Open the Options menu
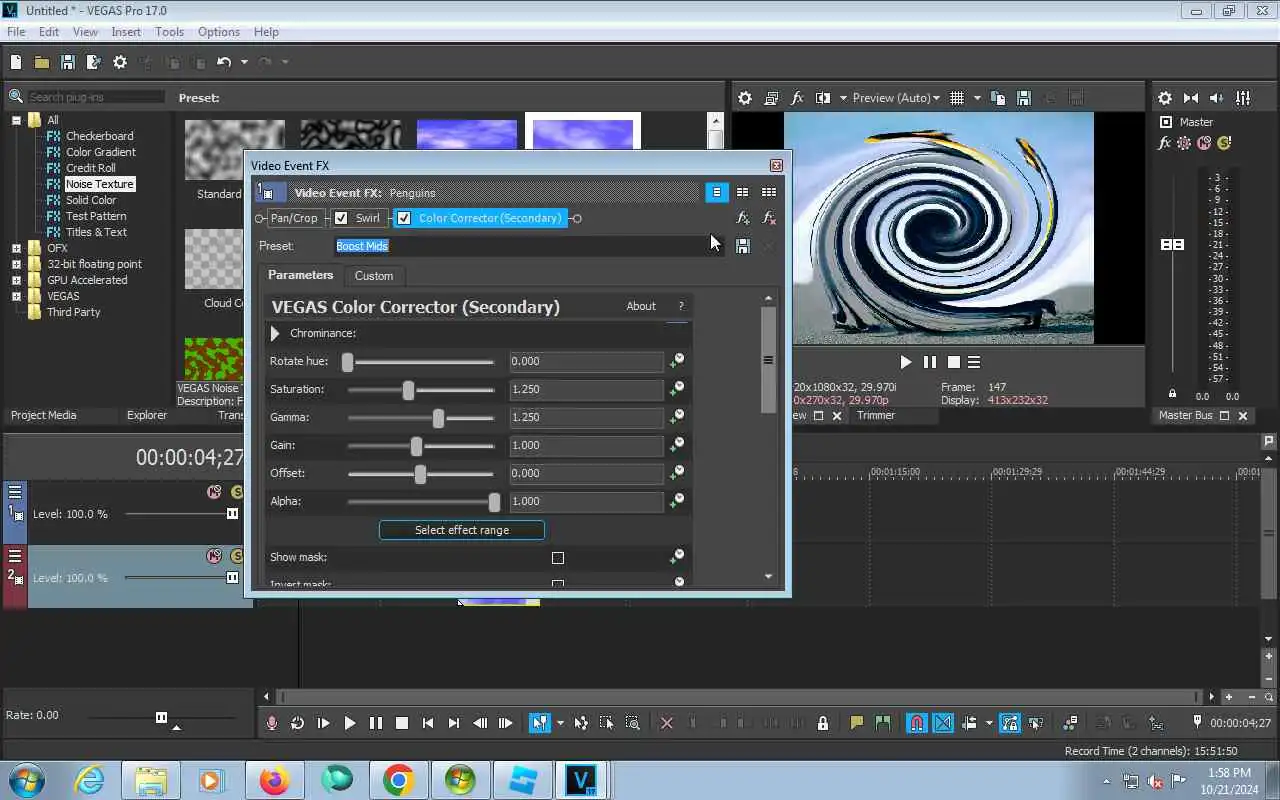 click(x=218, y=32)
